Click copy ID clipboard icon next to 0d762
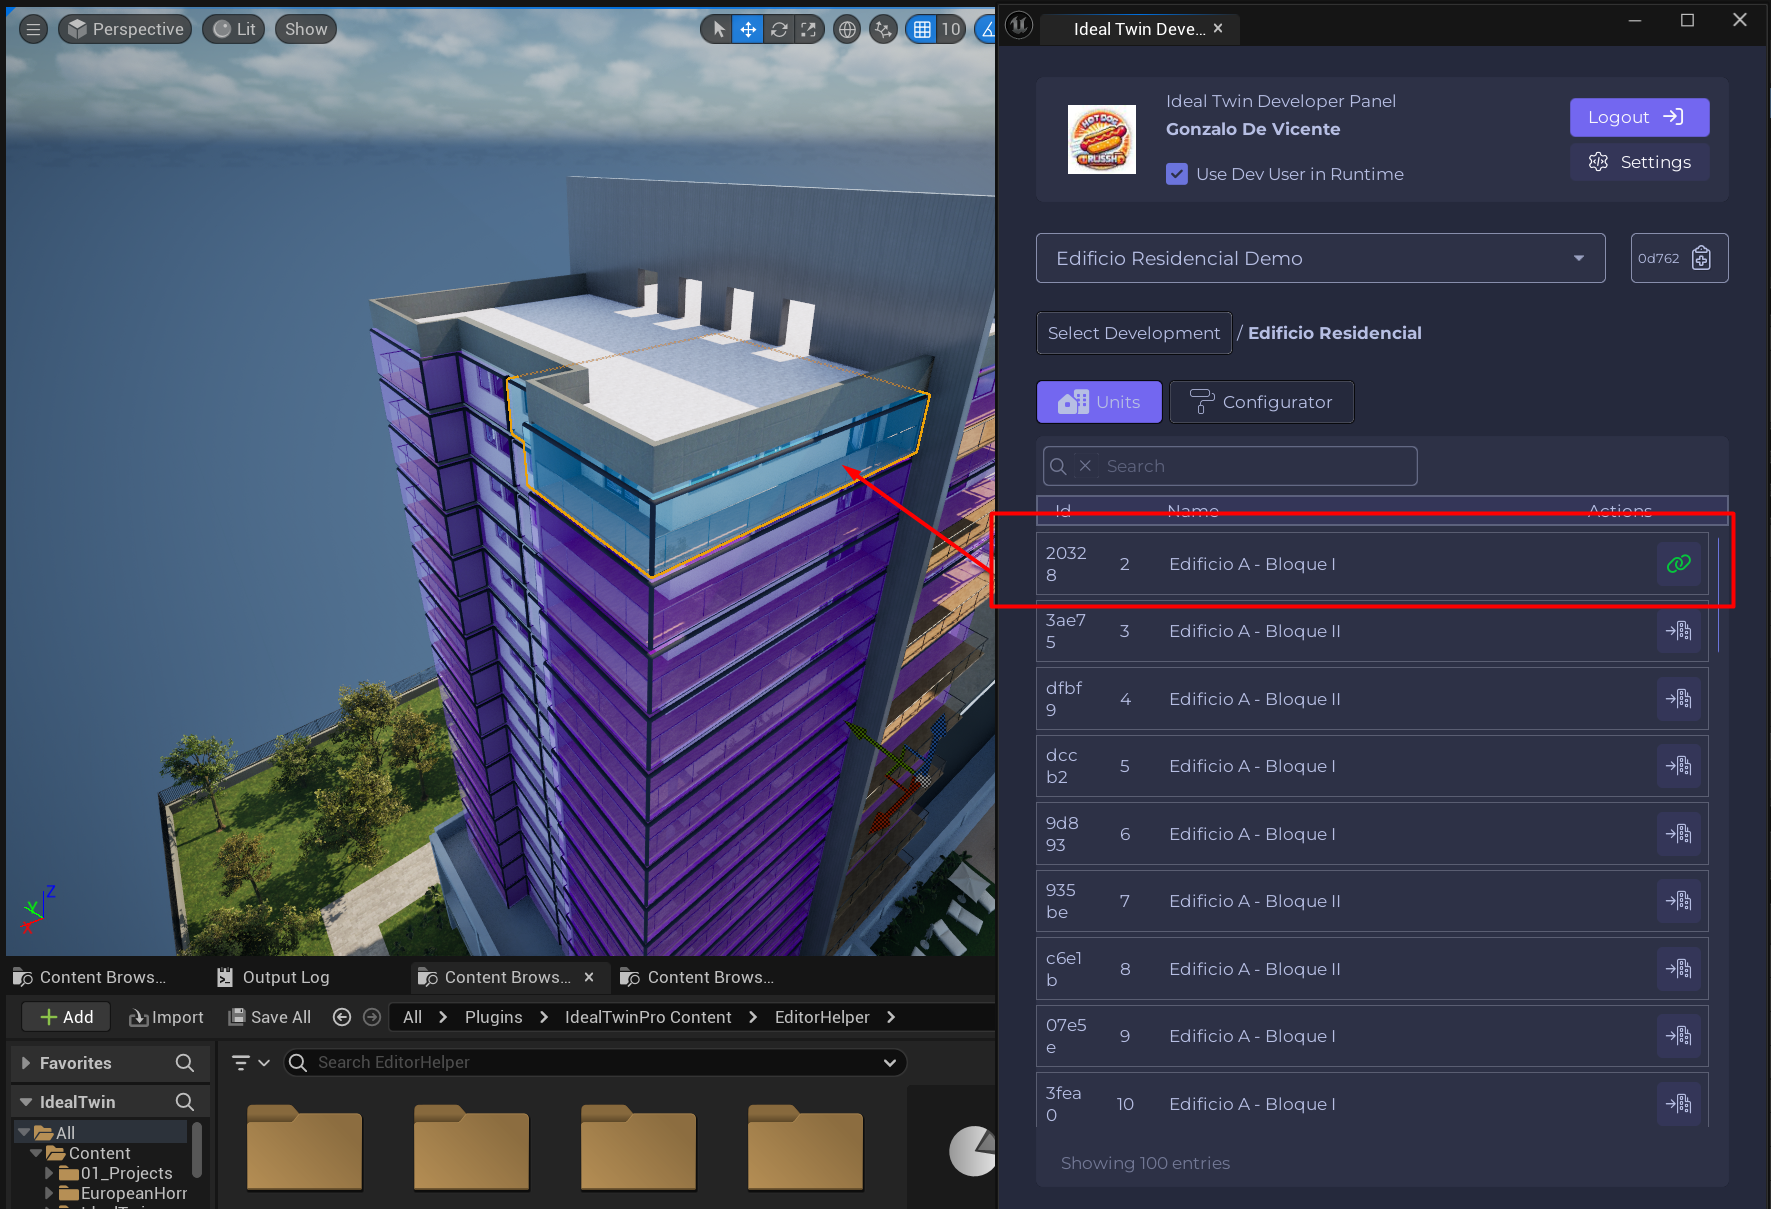Screen dimensions: 1771x1209 pos(1701,258)
